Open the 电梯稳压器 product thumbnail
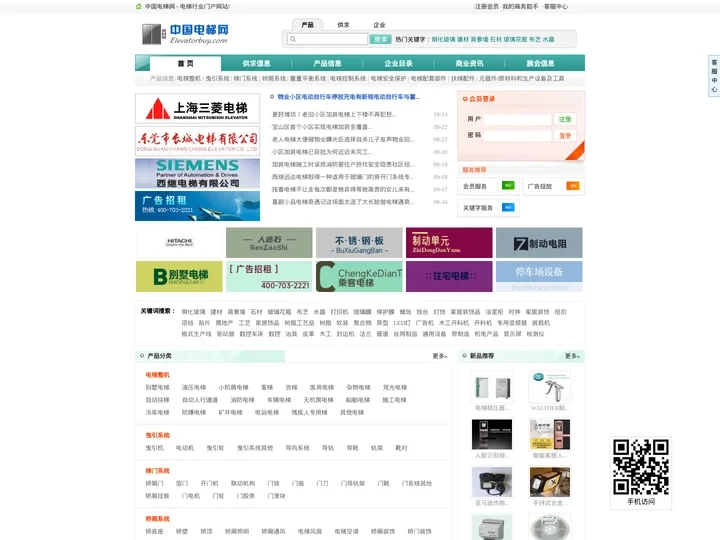The width and height of the screenshot is (720, 540). coord(492,387)
